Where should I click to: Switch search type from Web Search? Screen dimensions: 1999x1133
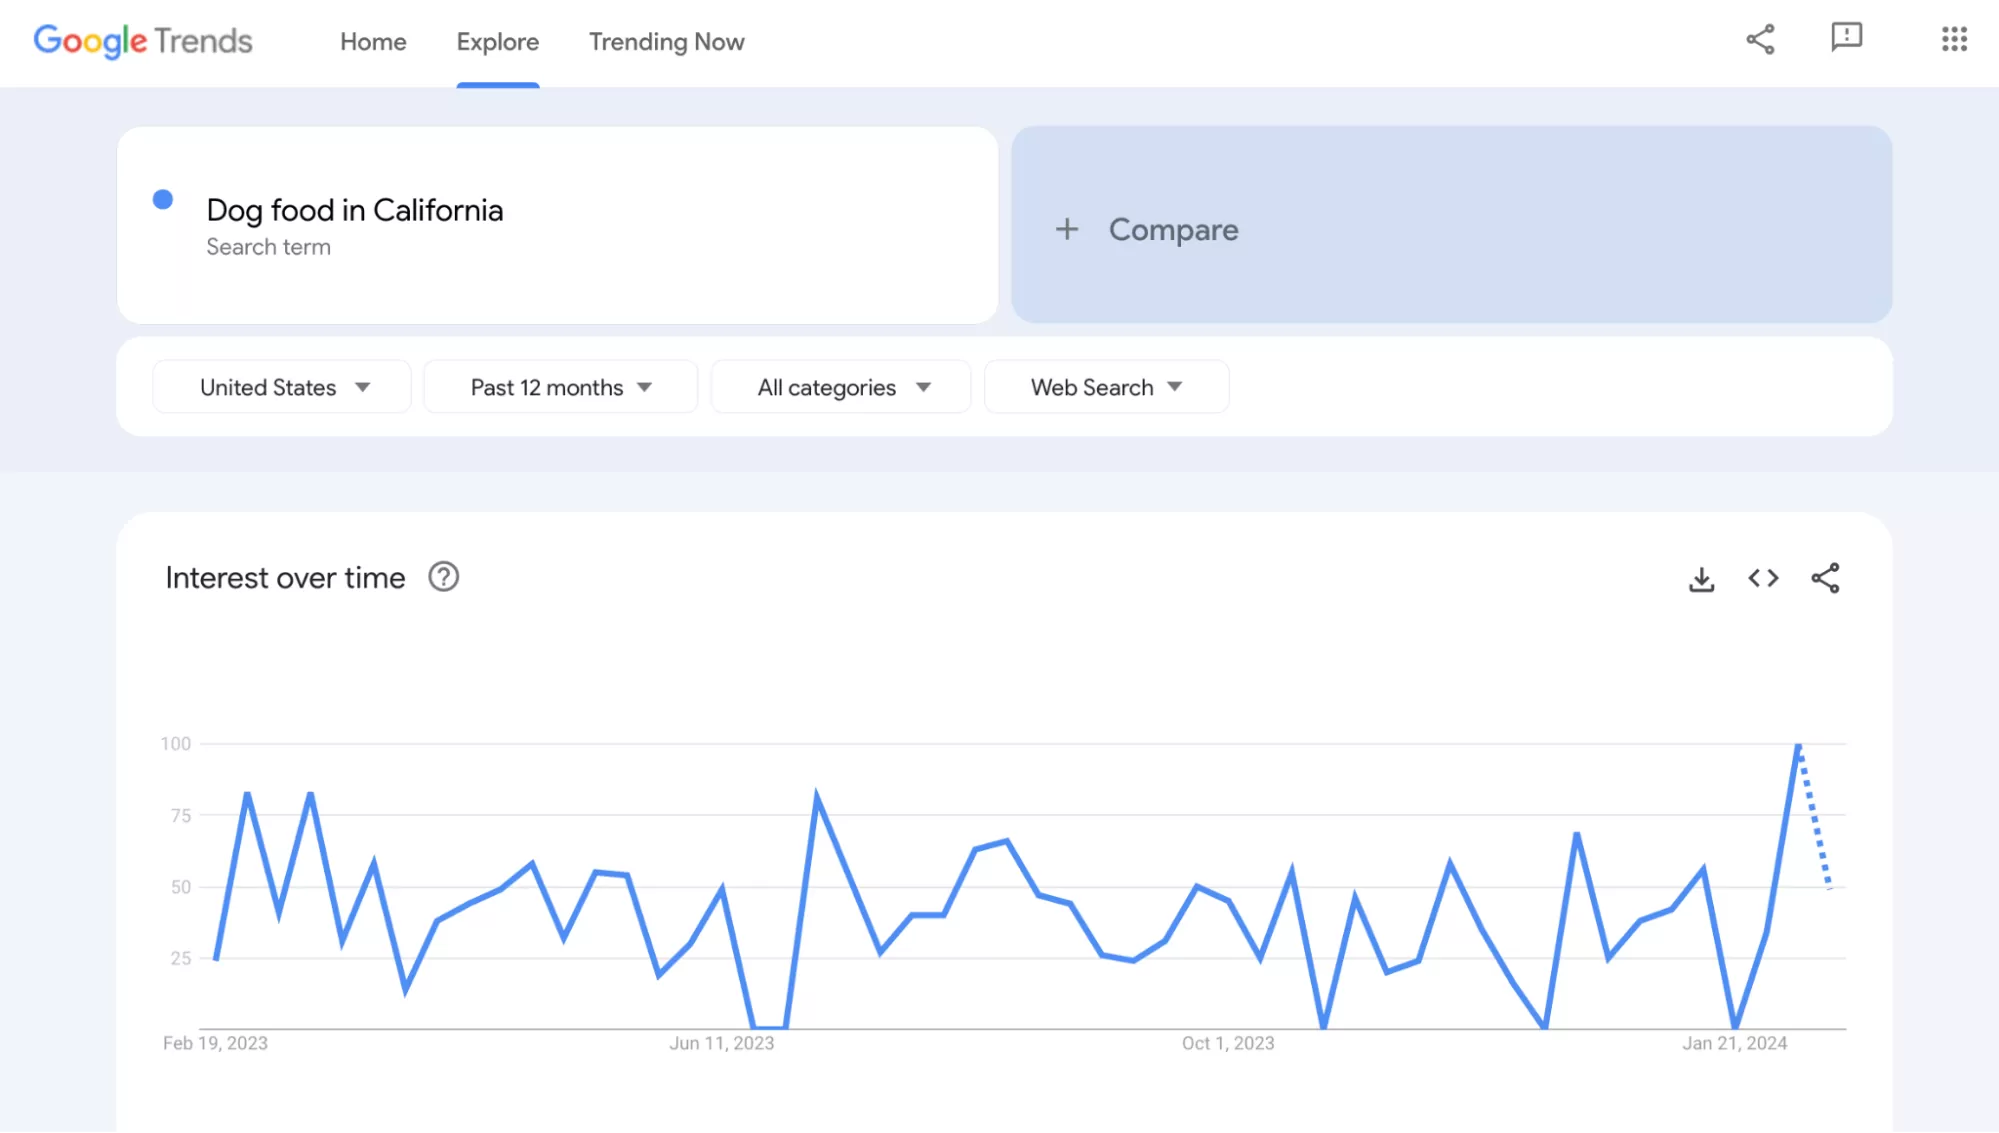pyautogui.click(x=1106, y=387)
